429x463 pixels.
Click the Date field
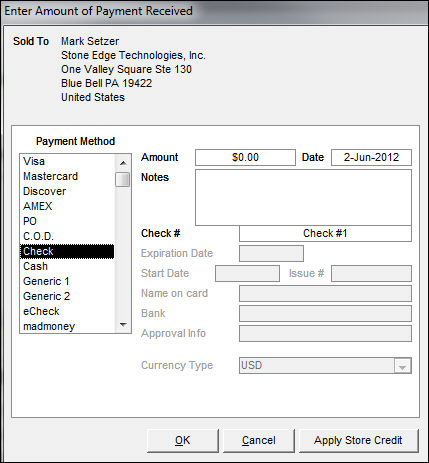point(371,157)
